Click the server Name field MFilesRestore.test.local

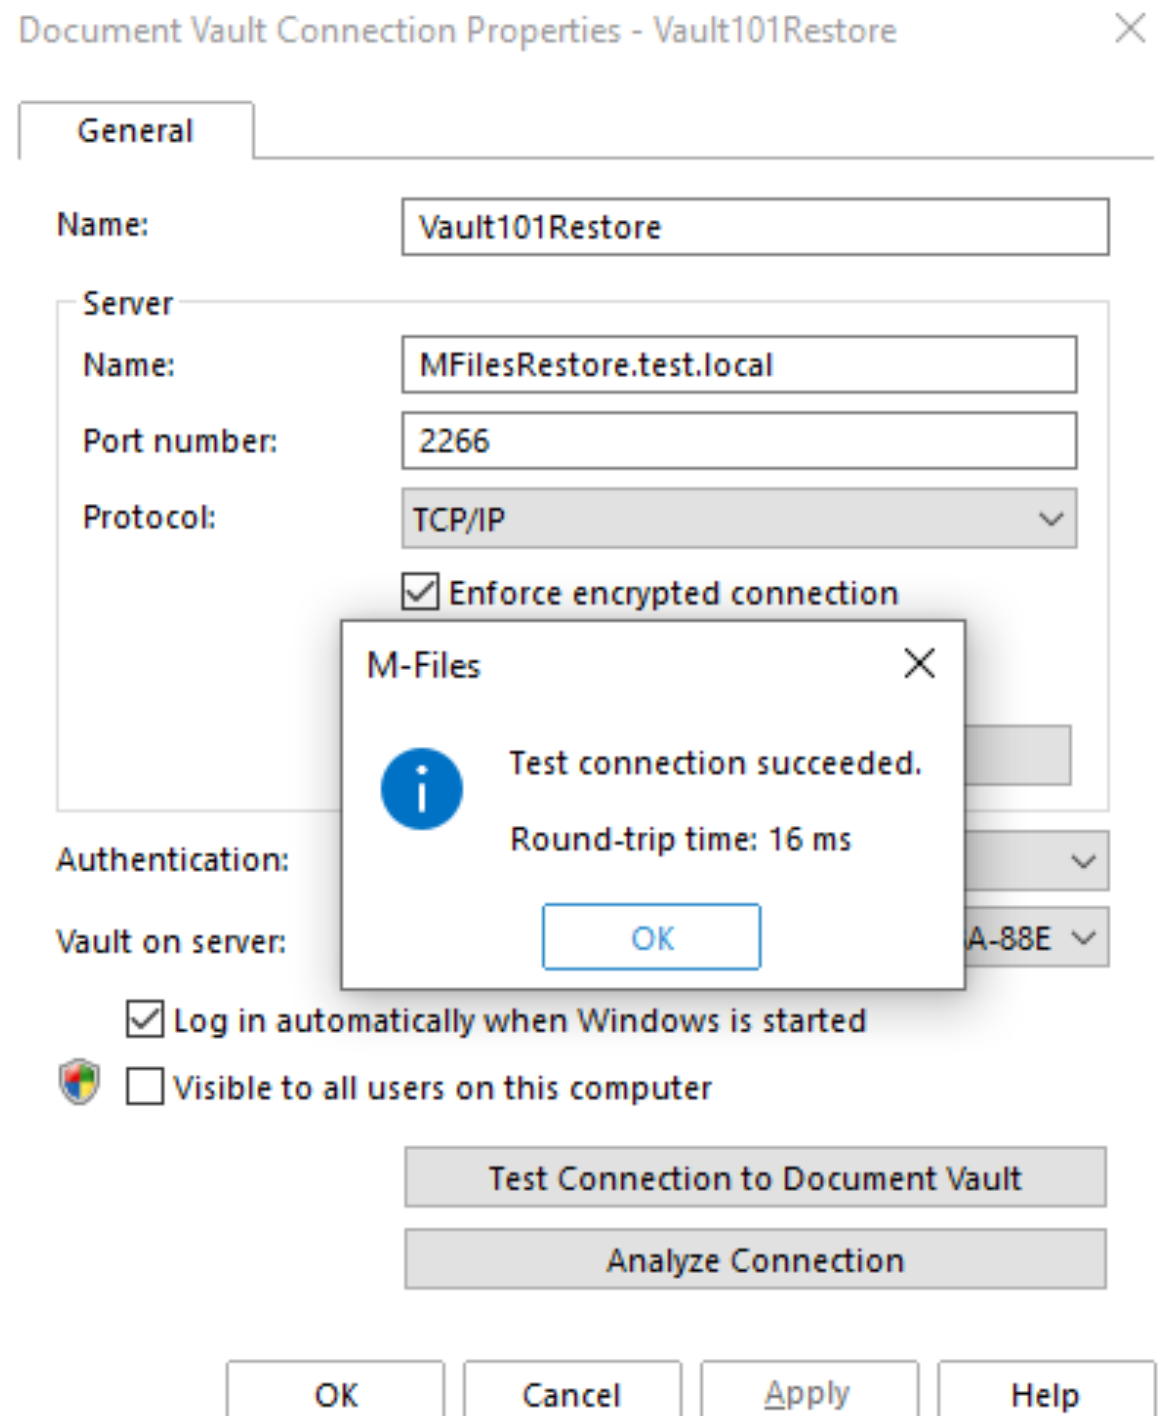click(x=739, y=365)
